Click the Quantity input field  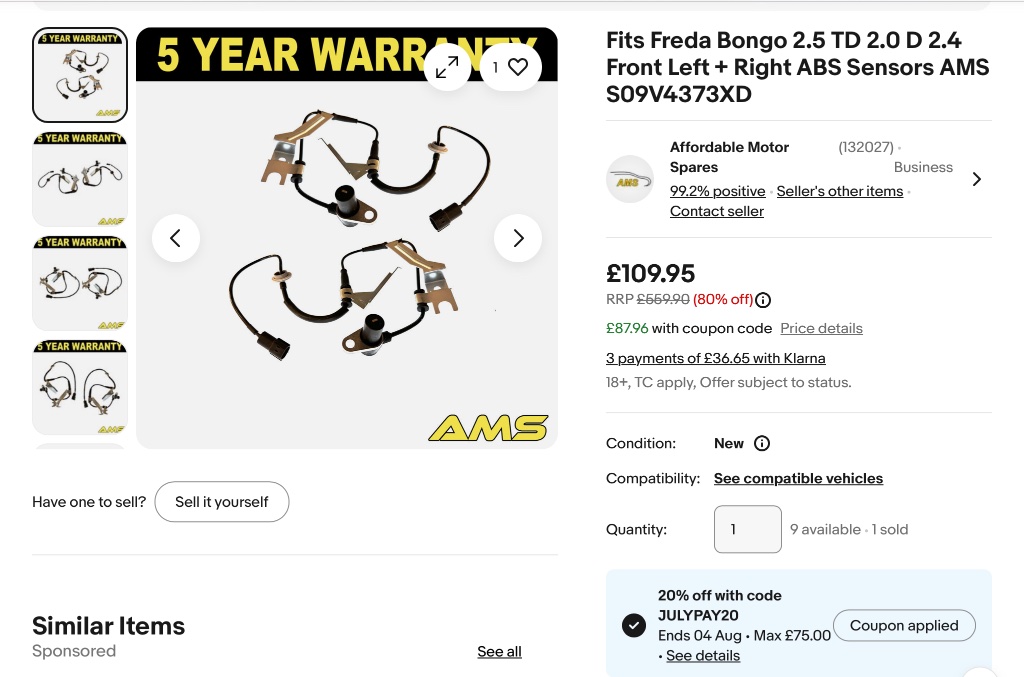point(747,529)
